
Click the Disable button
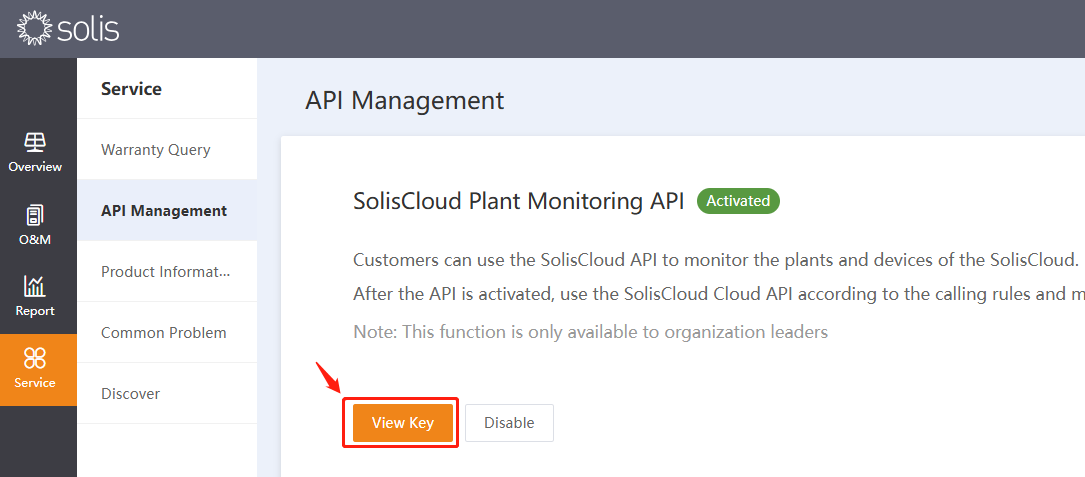pyautogui.click(x=509, y=422)
